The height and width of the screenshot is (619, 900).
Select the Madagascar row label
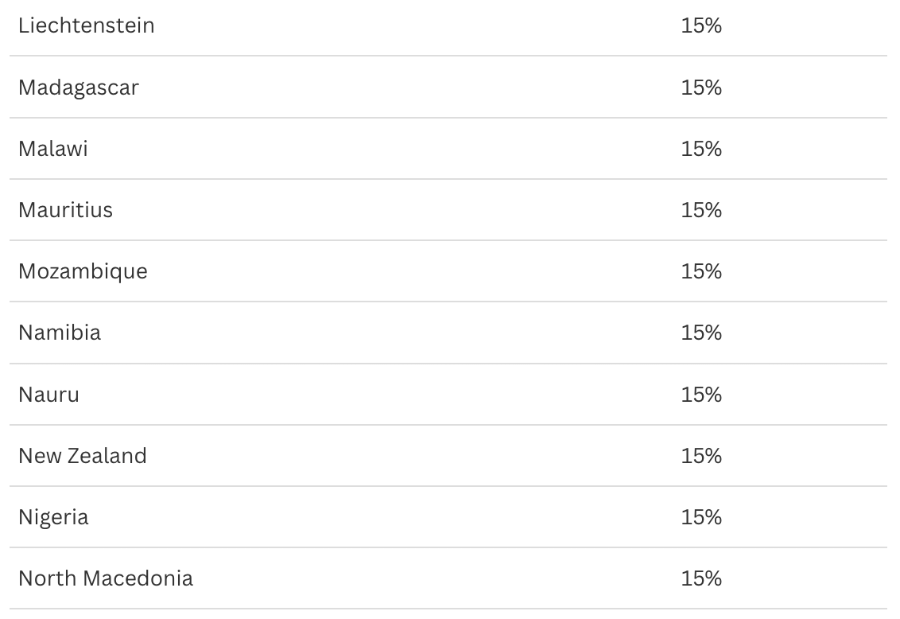(78, 87)
